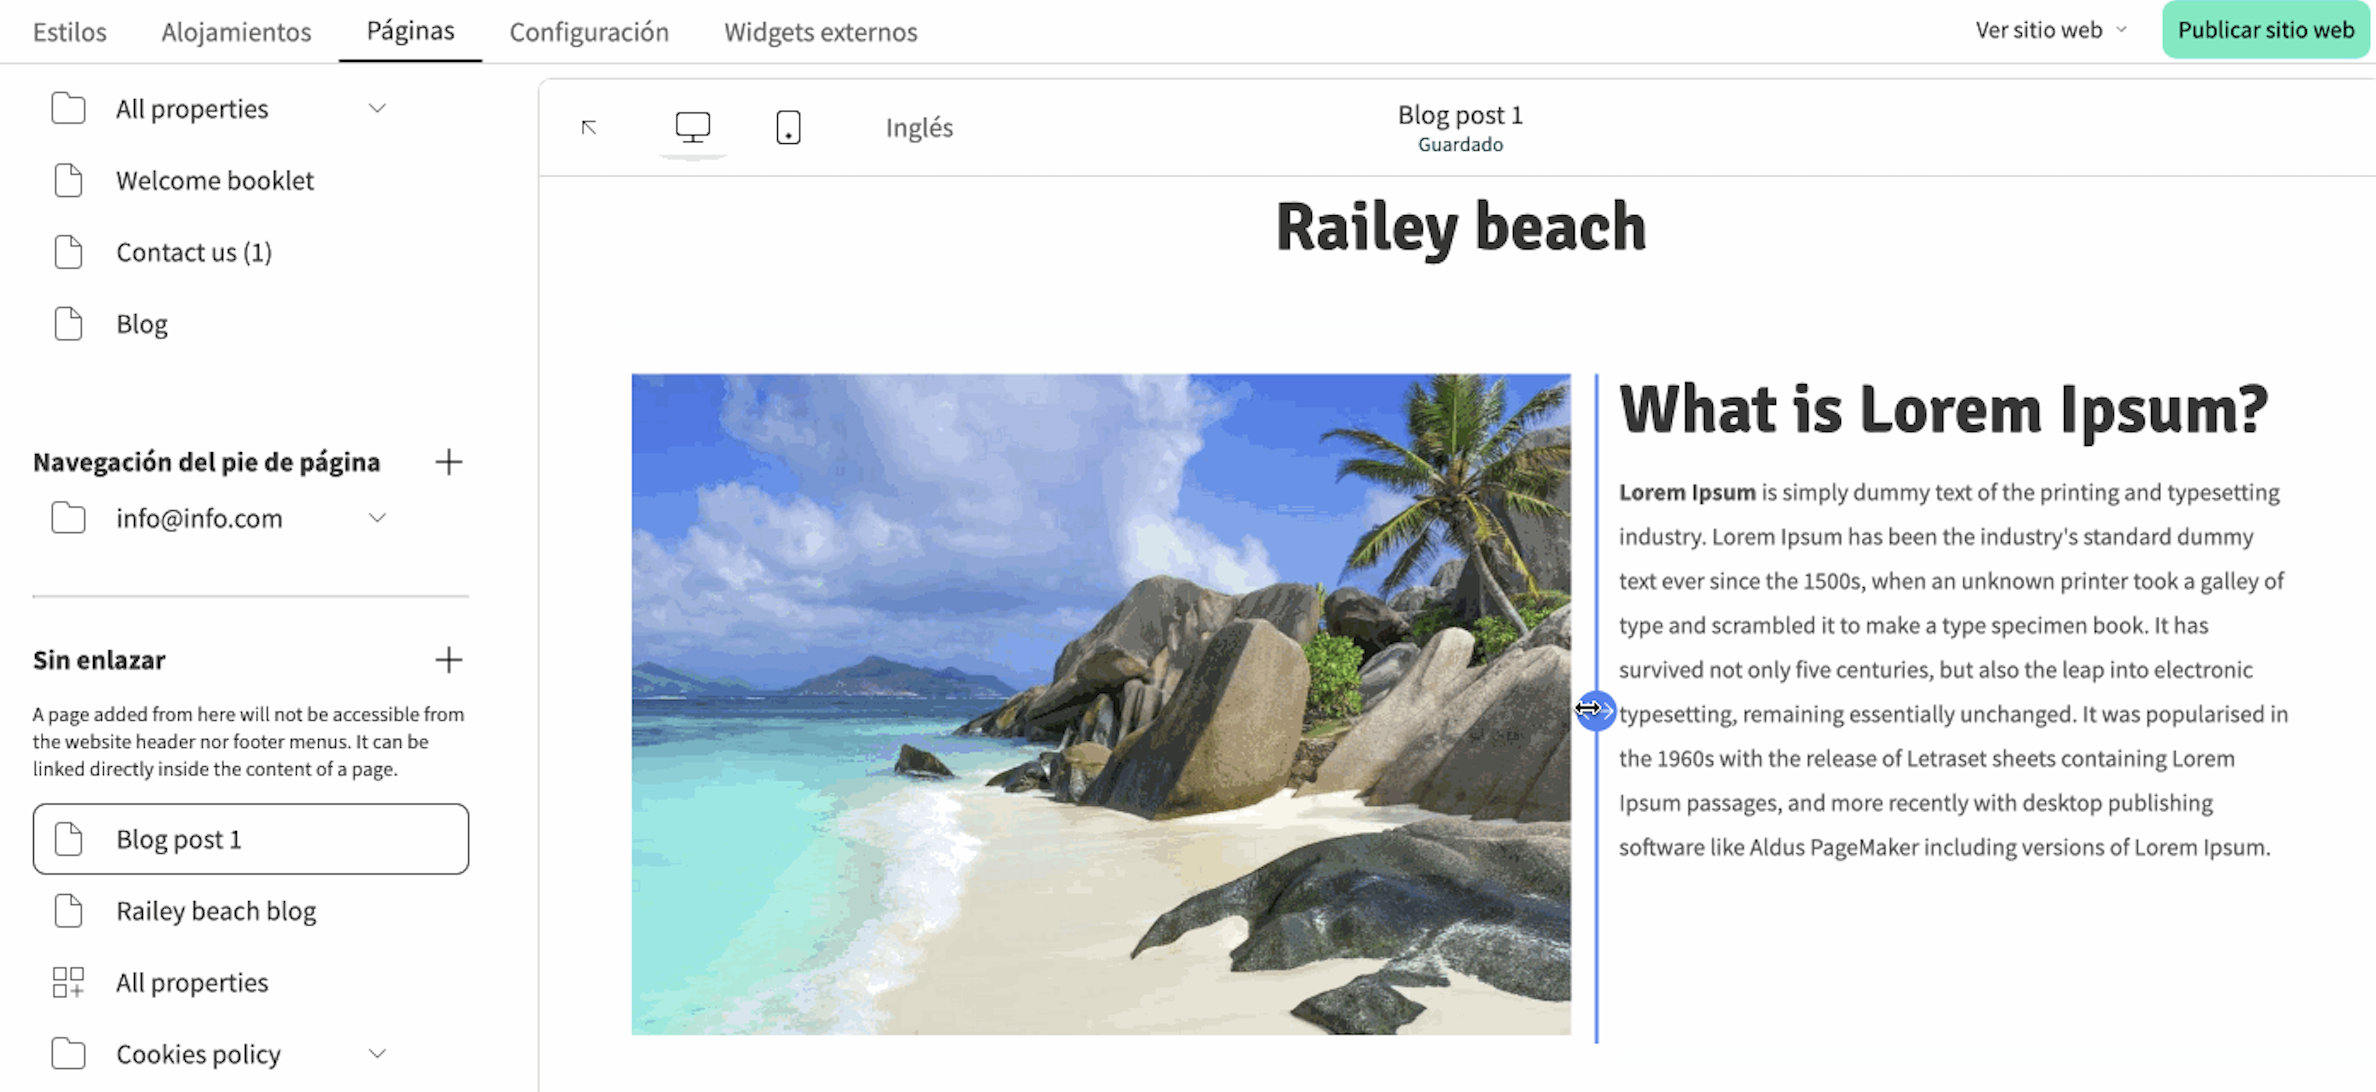Add new page under Sin enlazar
The image size is (2376, 1092).
click(449, 660)
